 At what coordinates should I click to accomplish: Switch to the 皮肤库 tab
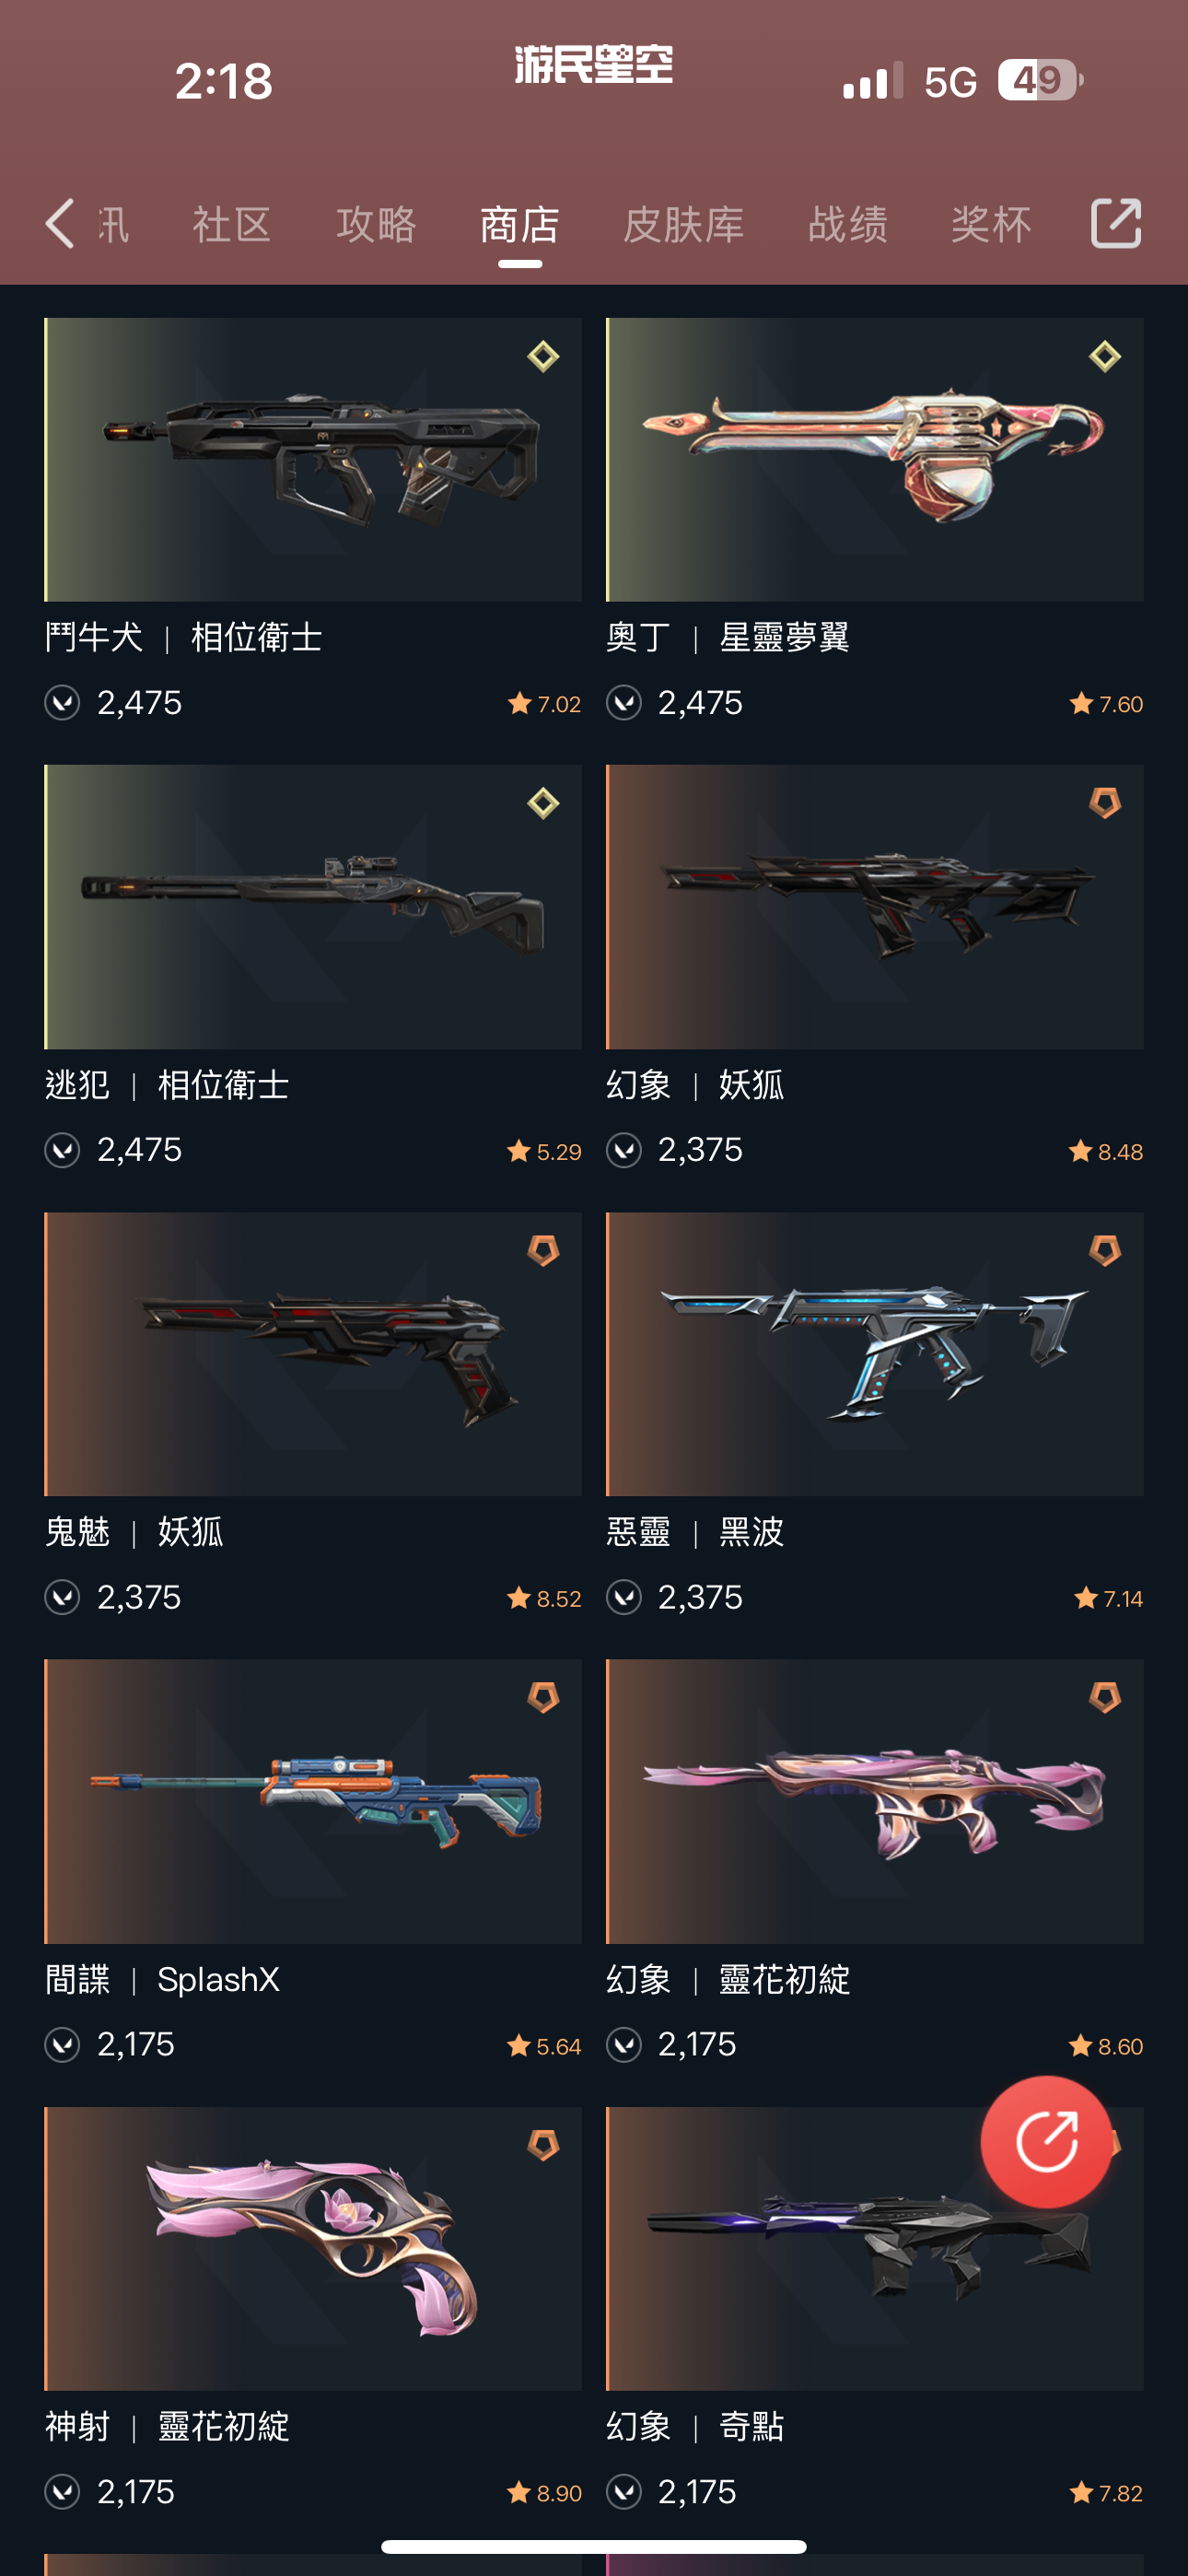pyautogui.click(x=684, y=224)
